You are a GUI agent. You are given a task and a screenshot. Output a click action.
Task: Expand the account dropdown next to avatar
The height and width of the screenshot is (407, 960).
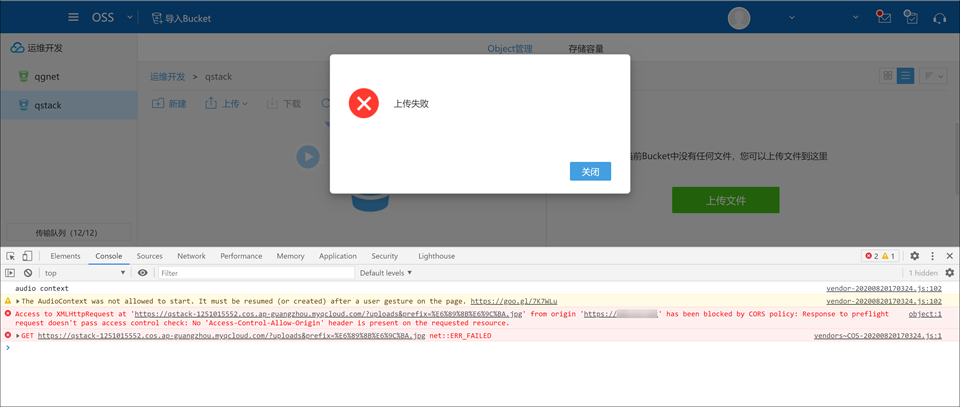[x=792, y=17]
